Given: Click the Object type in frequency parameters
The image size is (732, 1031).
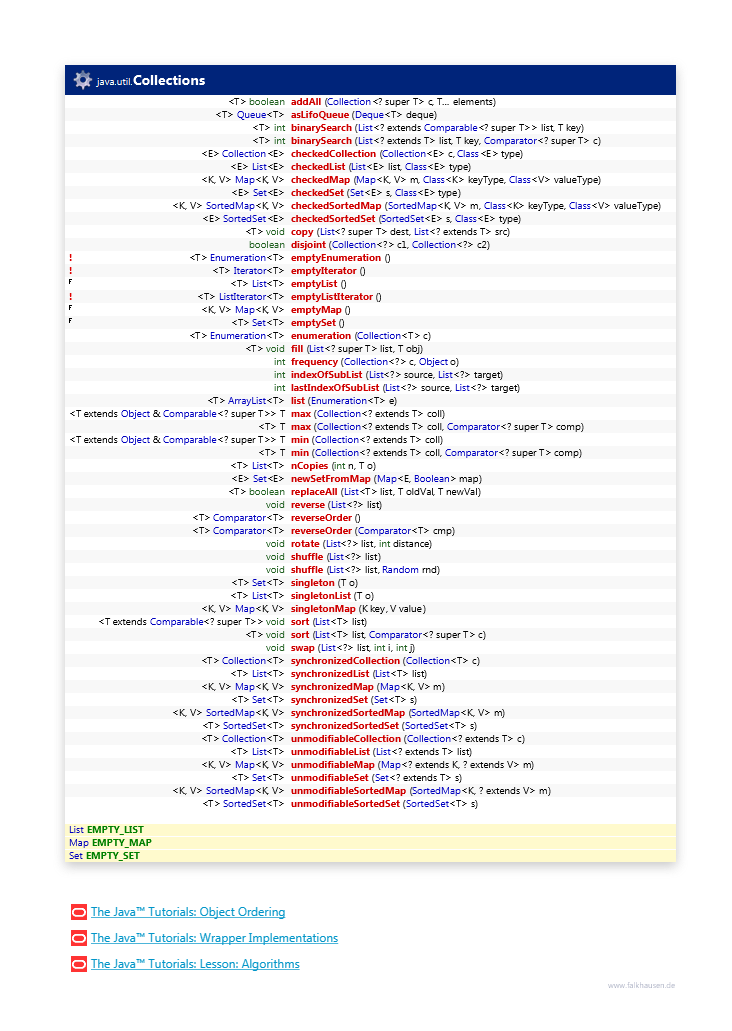Looking at the screenshot, I should (433, 362).
